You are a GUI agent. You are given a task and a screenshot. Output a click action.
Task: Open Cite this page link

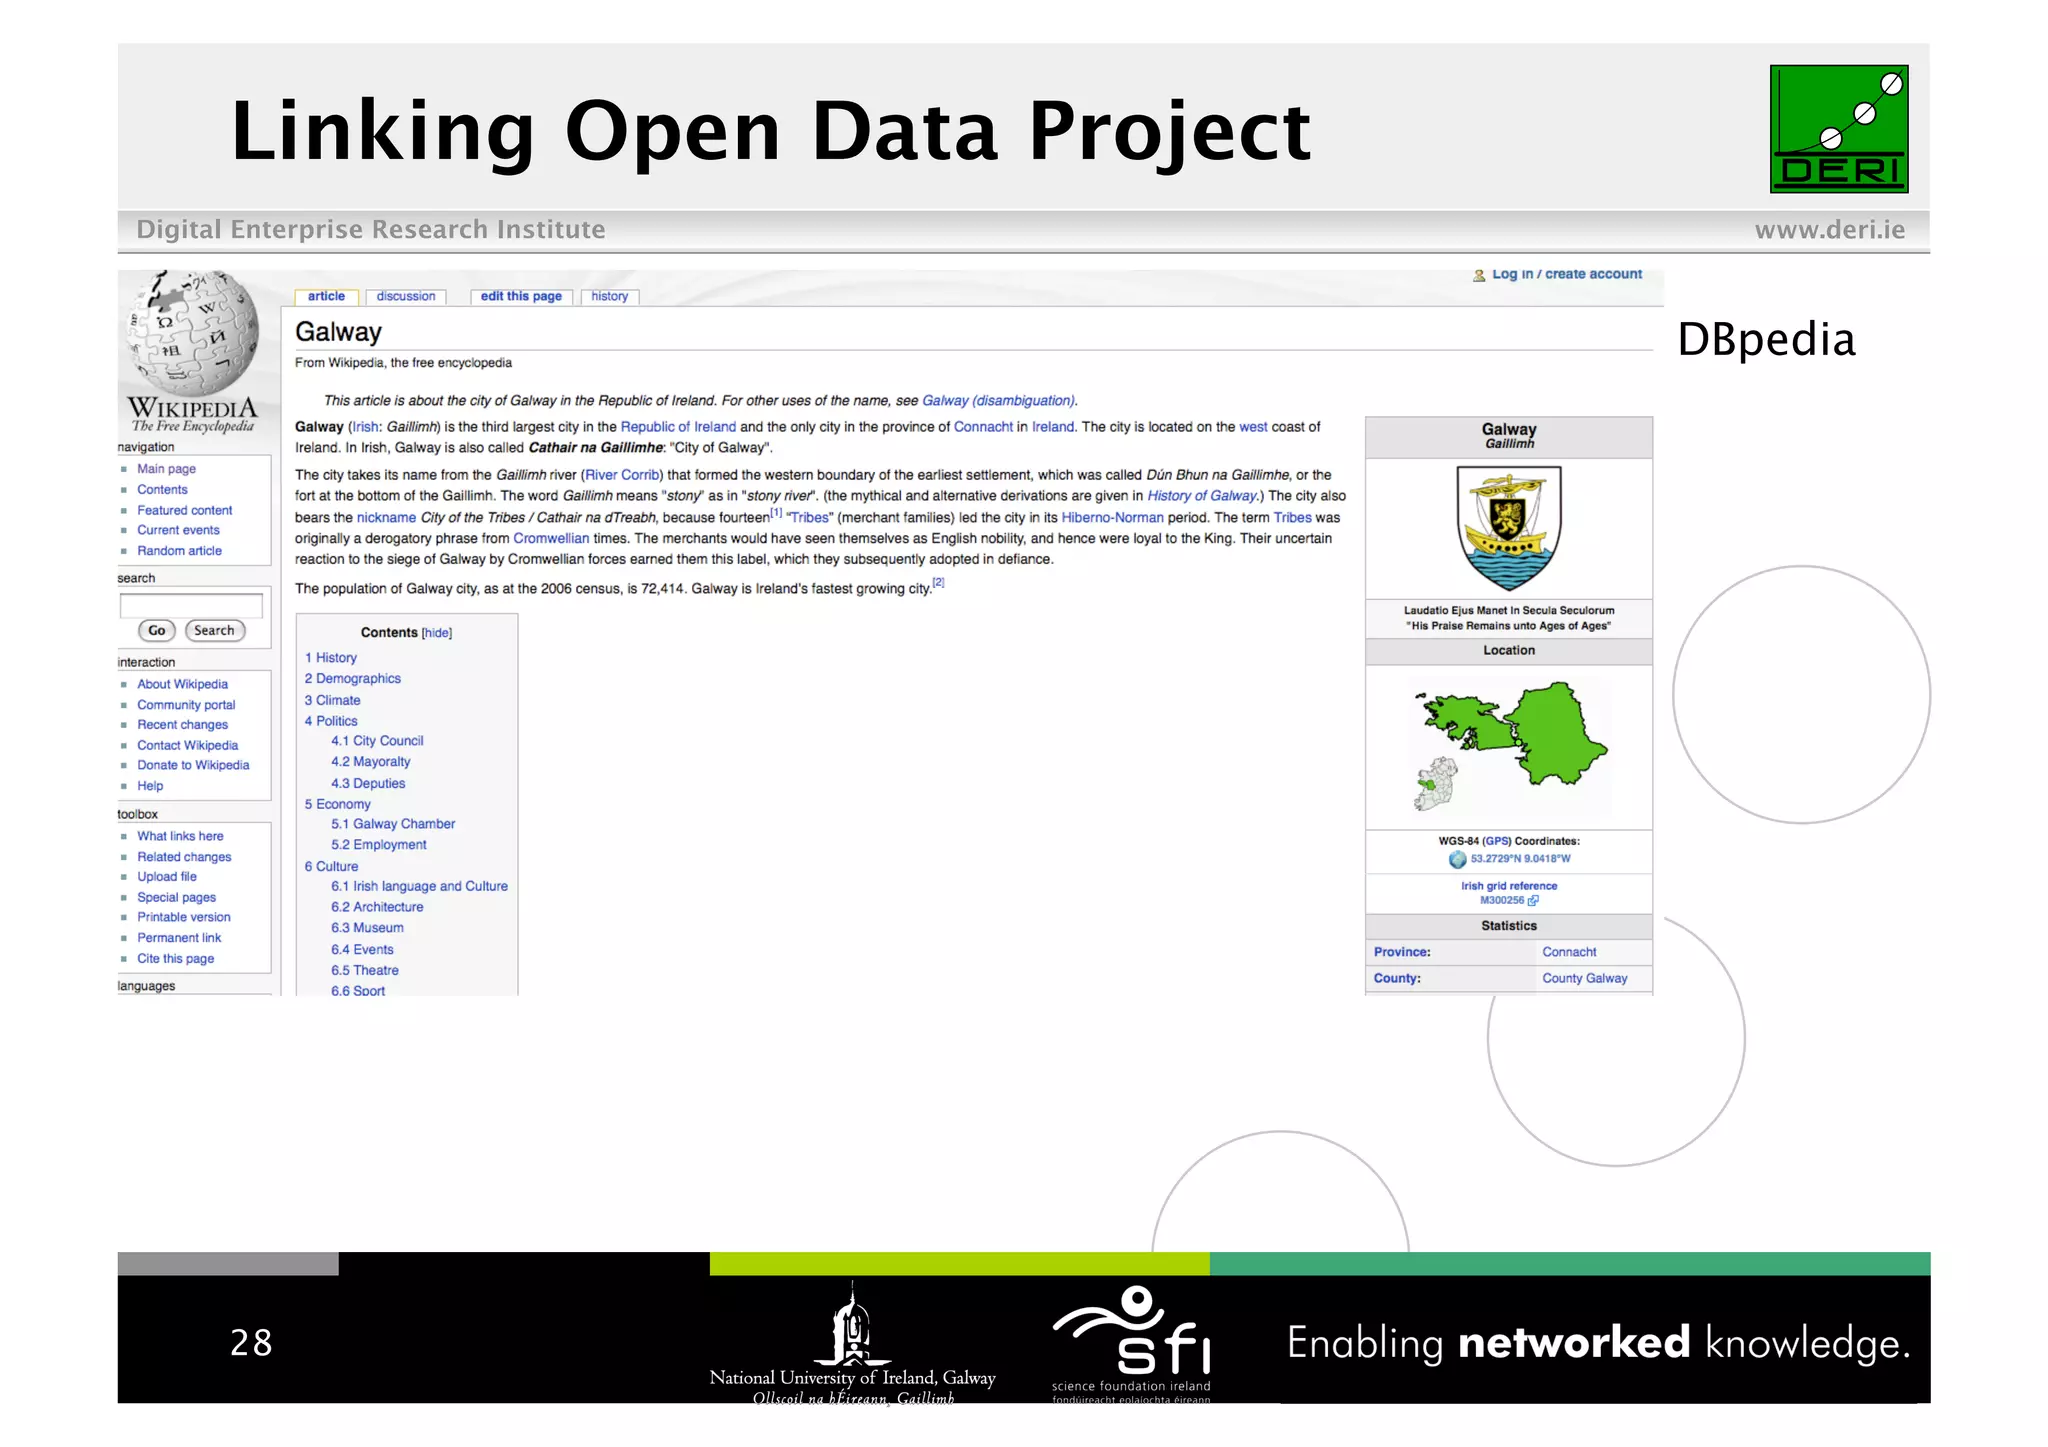click(175, 959)
